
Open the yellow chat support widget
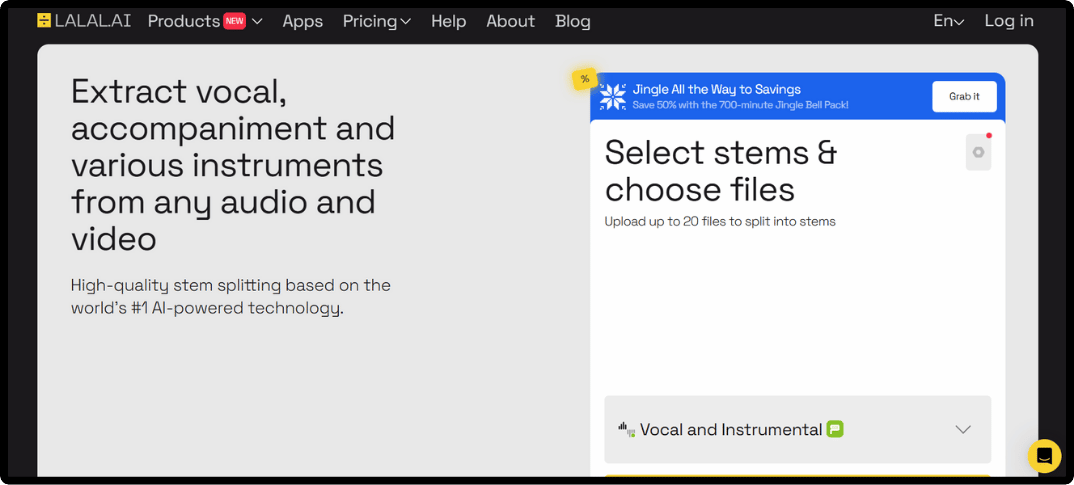click(1045, 456)
